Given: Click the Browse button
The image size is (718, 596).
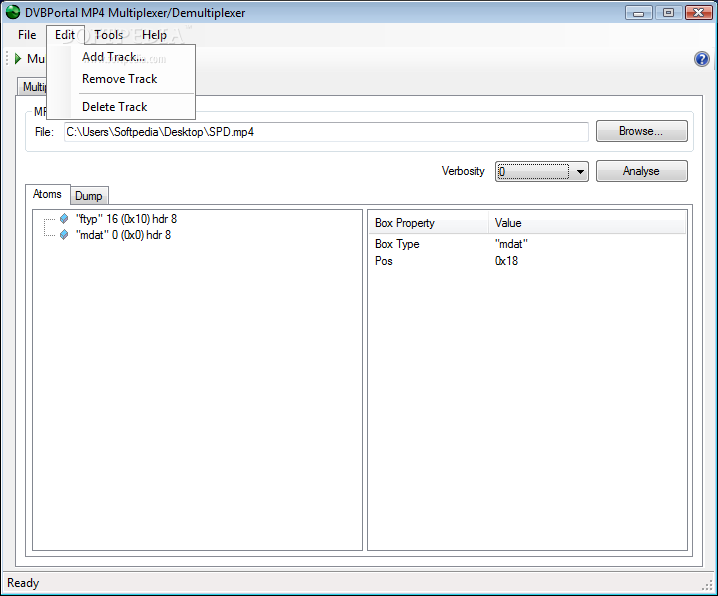Looking at the screenshot, I should tap(641, 131).
